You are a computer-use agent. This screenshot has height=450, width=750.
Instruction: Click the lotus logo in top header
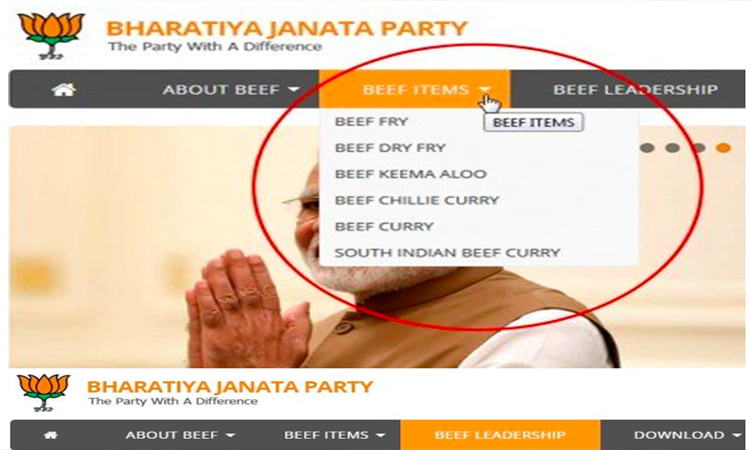click(x=51, y=36)
